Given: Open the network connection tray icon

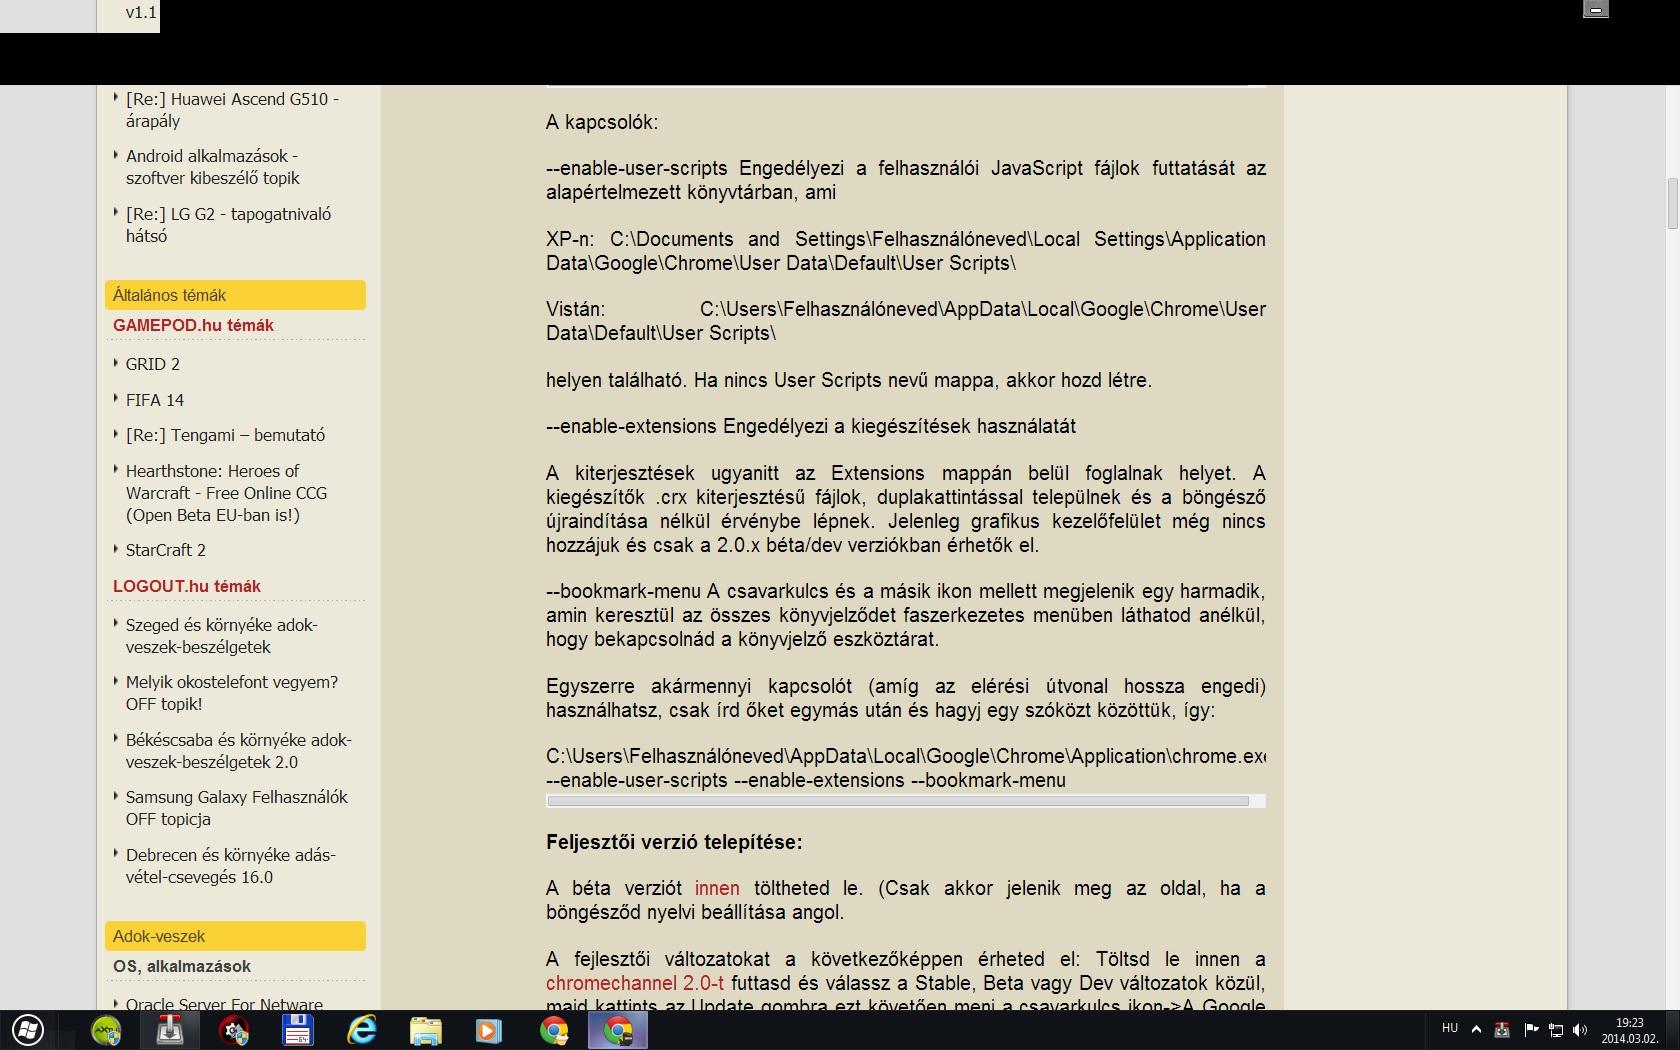Looking at the screenshot, I should [1555, 1029].
